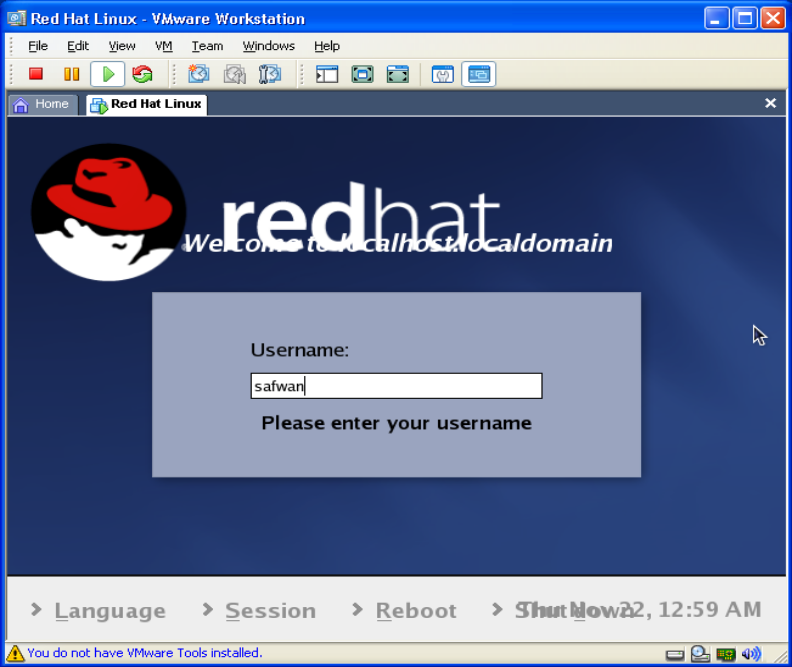The height and width of the screenshot is (667, 792).
Task: Switch to quick switch mode icon
Action: coord(398,74)
